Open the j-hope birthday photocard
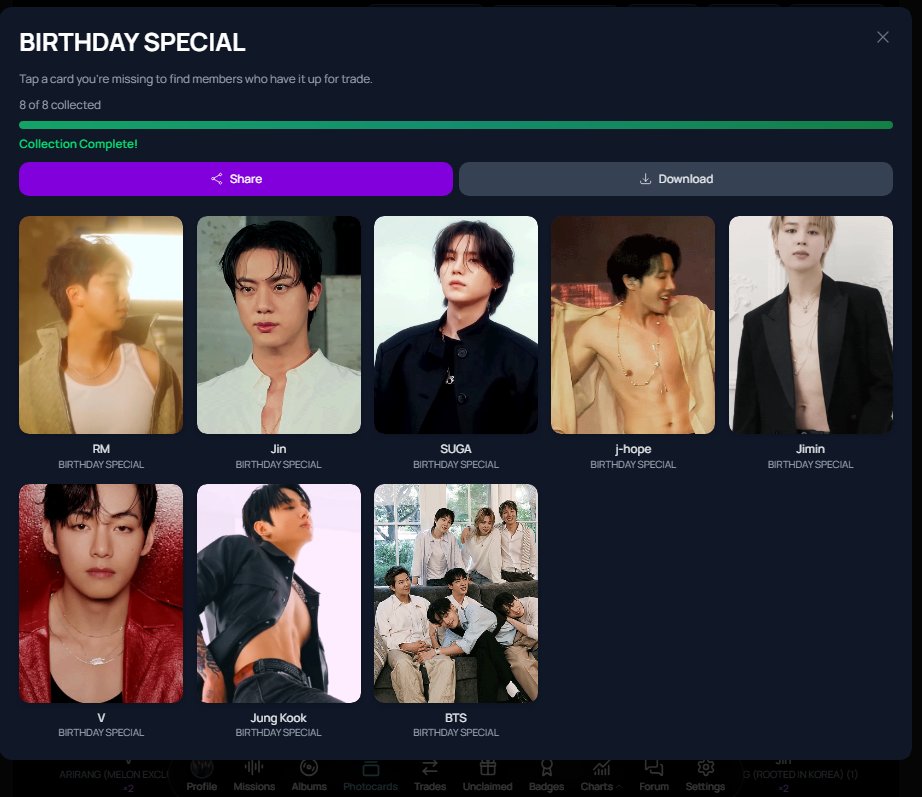The image size is (922, 797). (x=633, y=325)
